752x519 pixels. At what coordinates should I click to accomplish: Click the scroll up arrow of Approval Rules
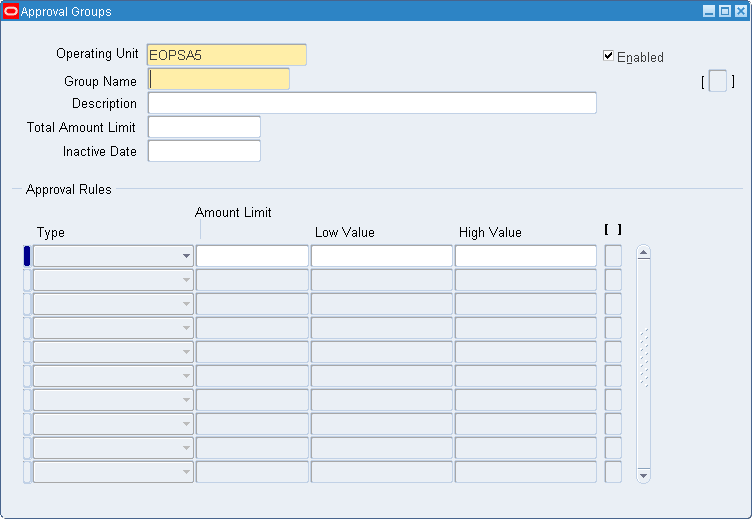(x=644, y=252)
